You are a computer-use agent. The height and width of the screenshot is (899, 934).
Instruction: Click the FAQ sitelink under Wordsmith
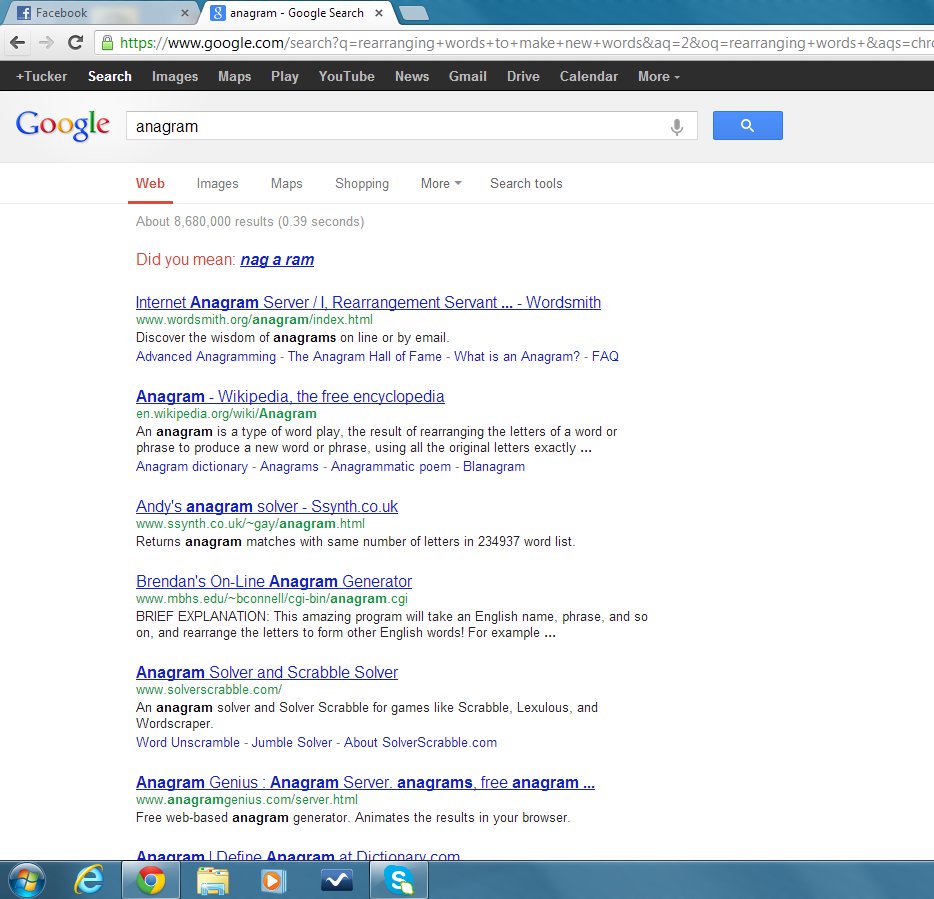(x=605, y=356)
